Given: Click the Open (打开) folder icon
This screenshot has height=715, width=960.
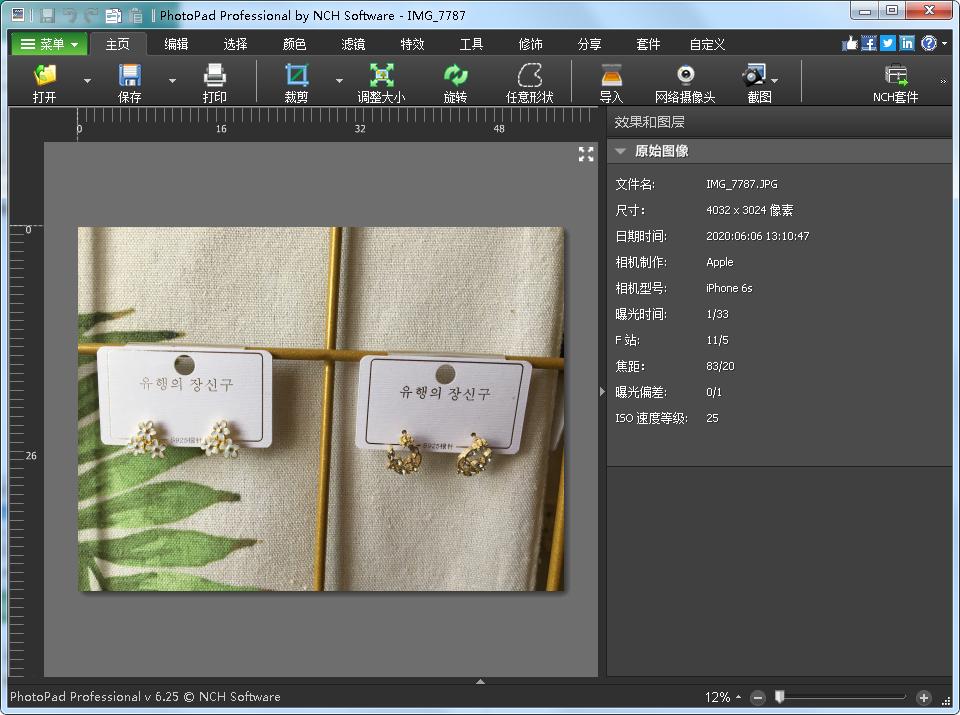Looking at the screenshot, I should (x=44, y=76).
